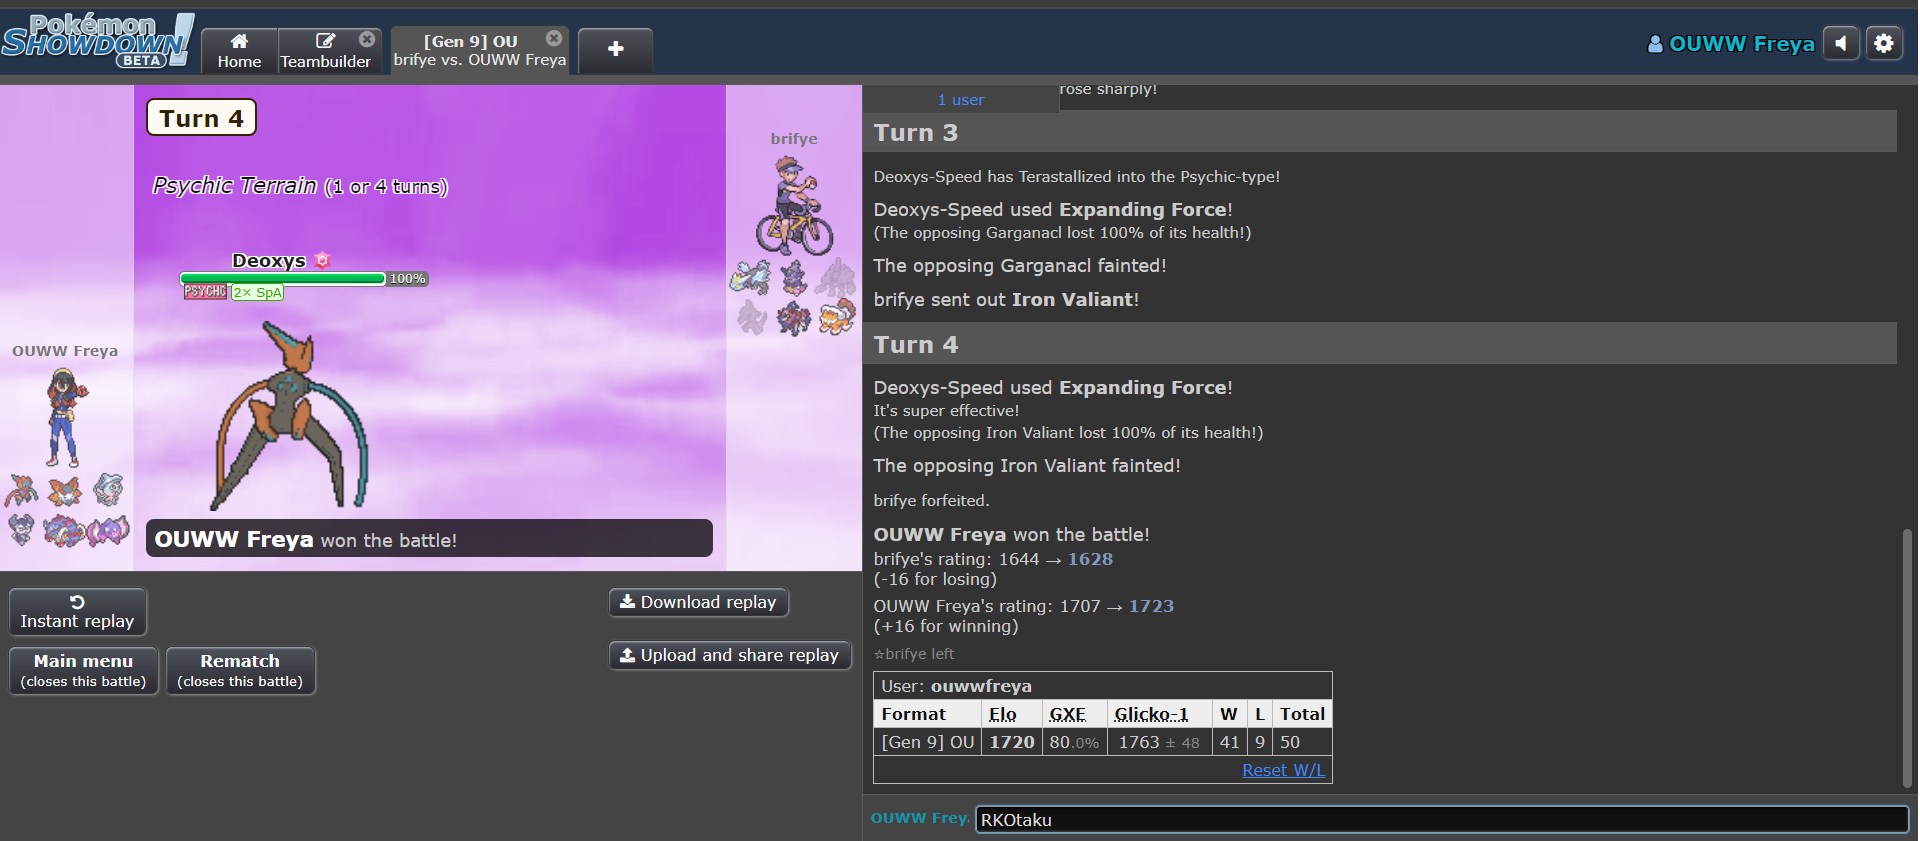Click the OUWW Freya trainer sprite

point(65,417)
